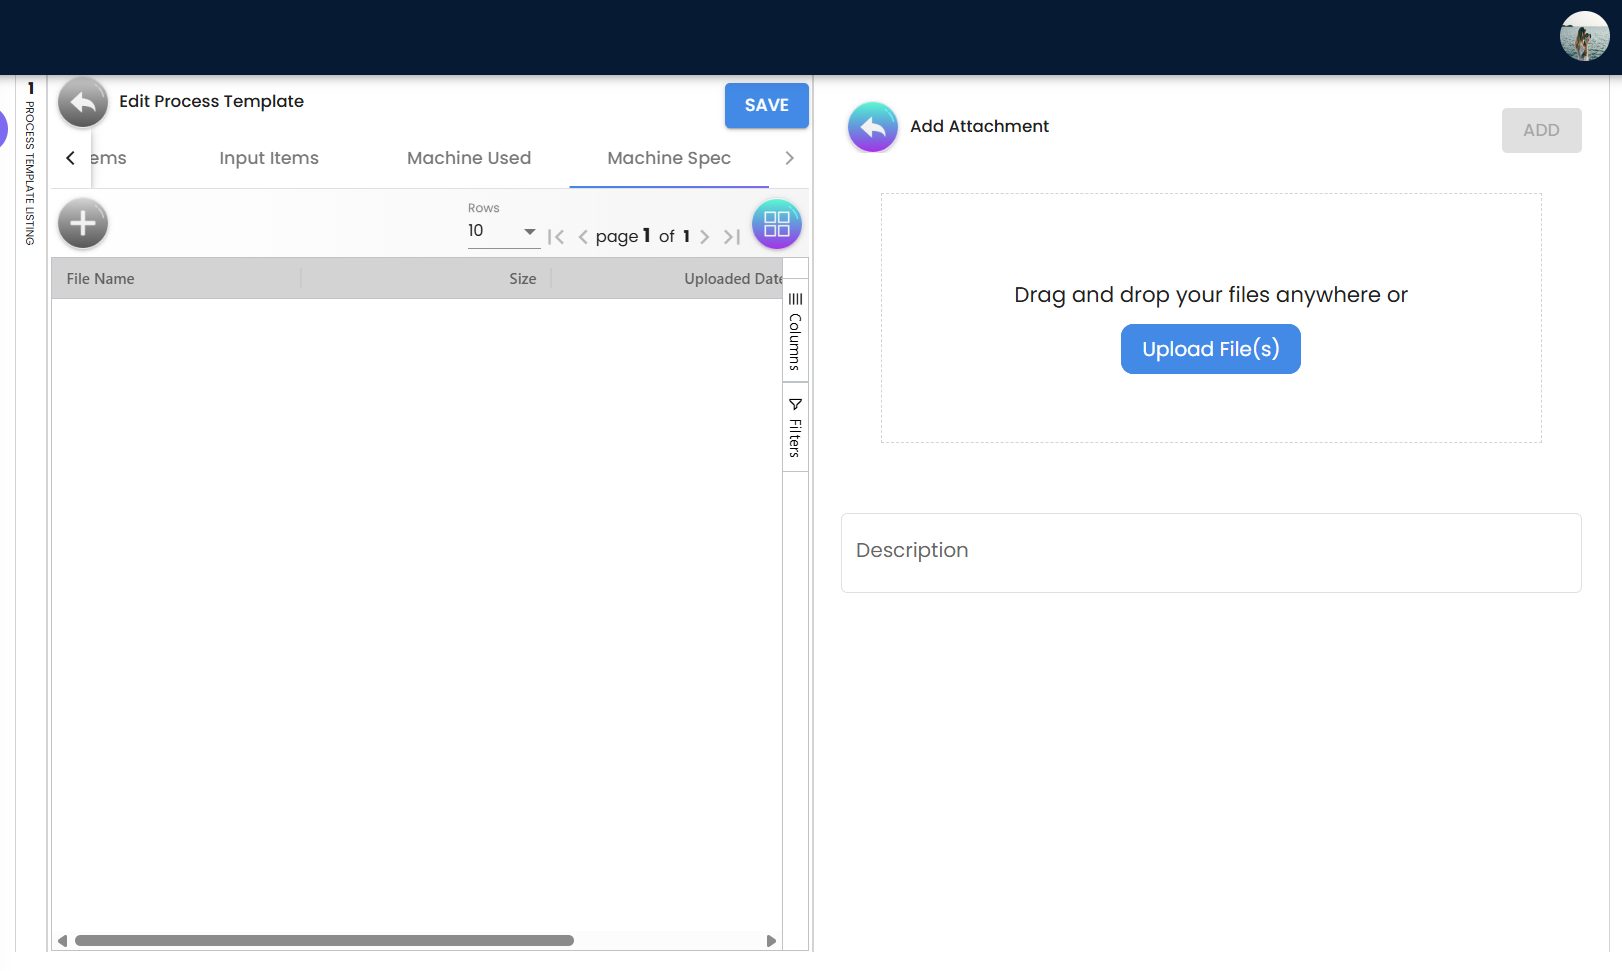This screenshot has height=971, width=1622.
Task: Click the Upload File(s) button
Action: click(1210, 349)
